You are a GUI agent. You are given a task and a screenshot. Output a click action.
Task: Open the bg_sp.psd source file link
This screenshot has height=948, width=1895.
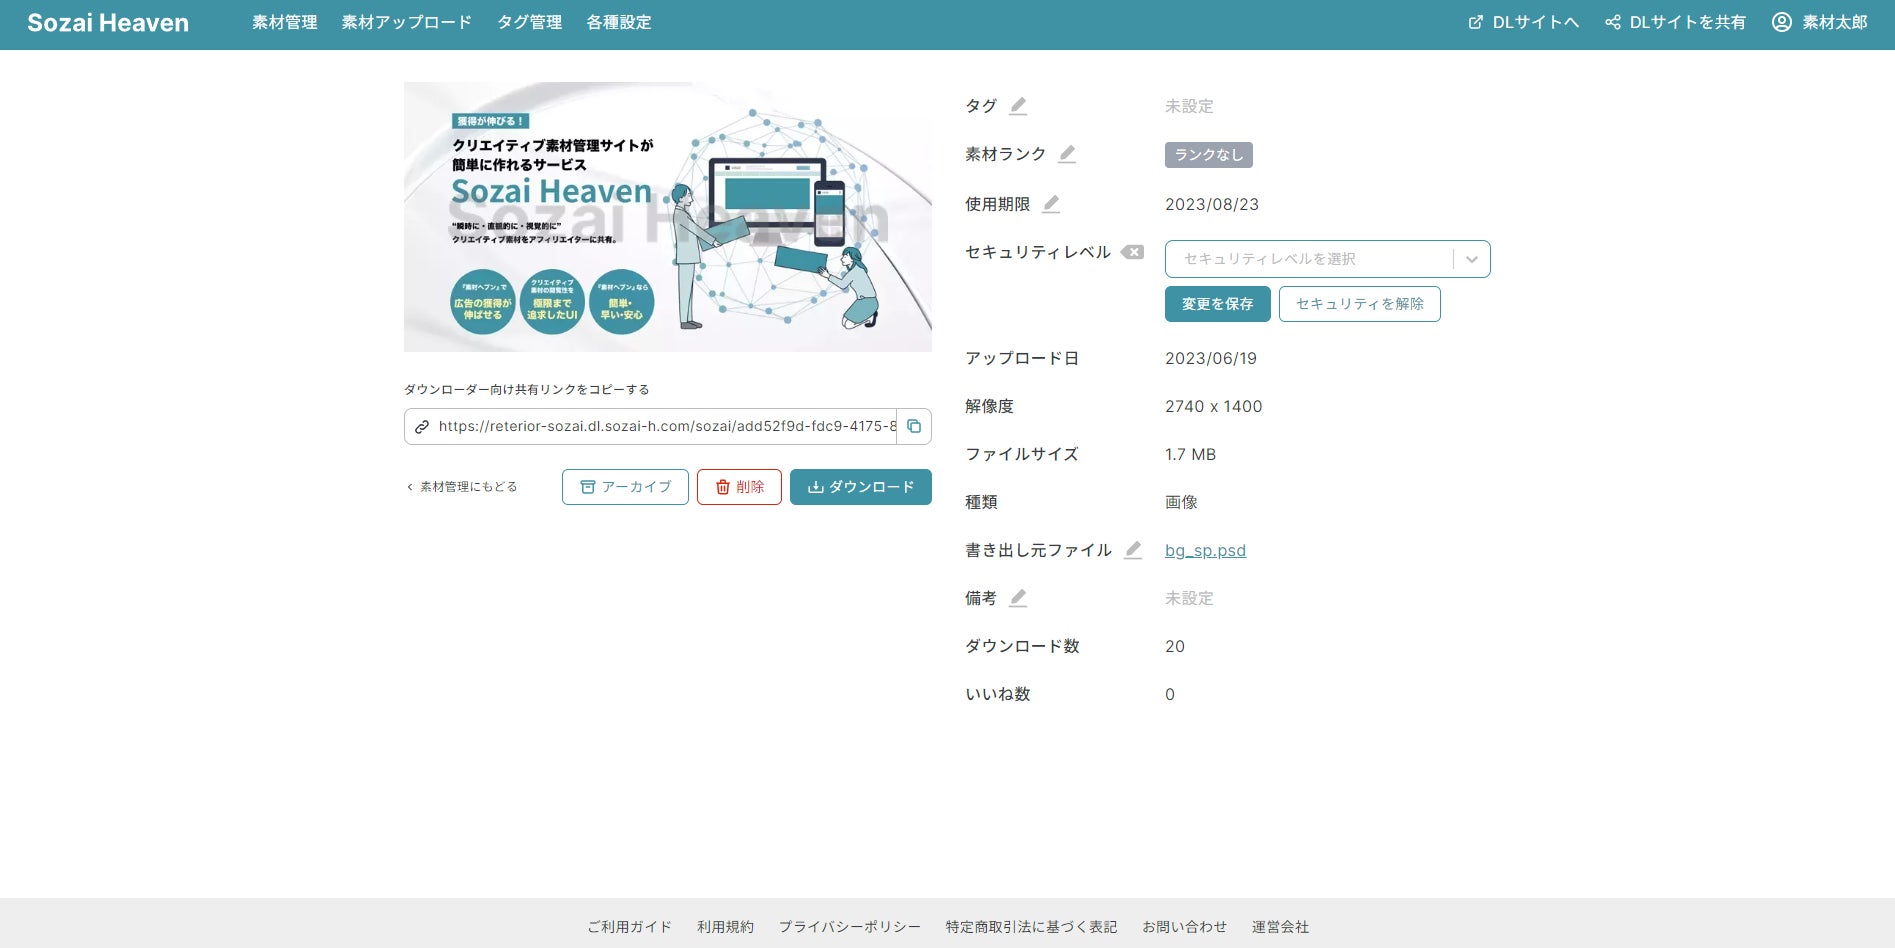pyautogui.click(x=1206, y=550)
